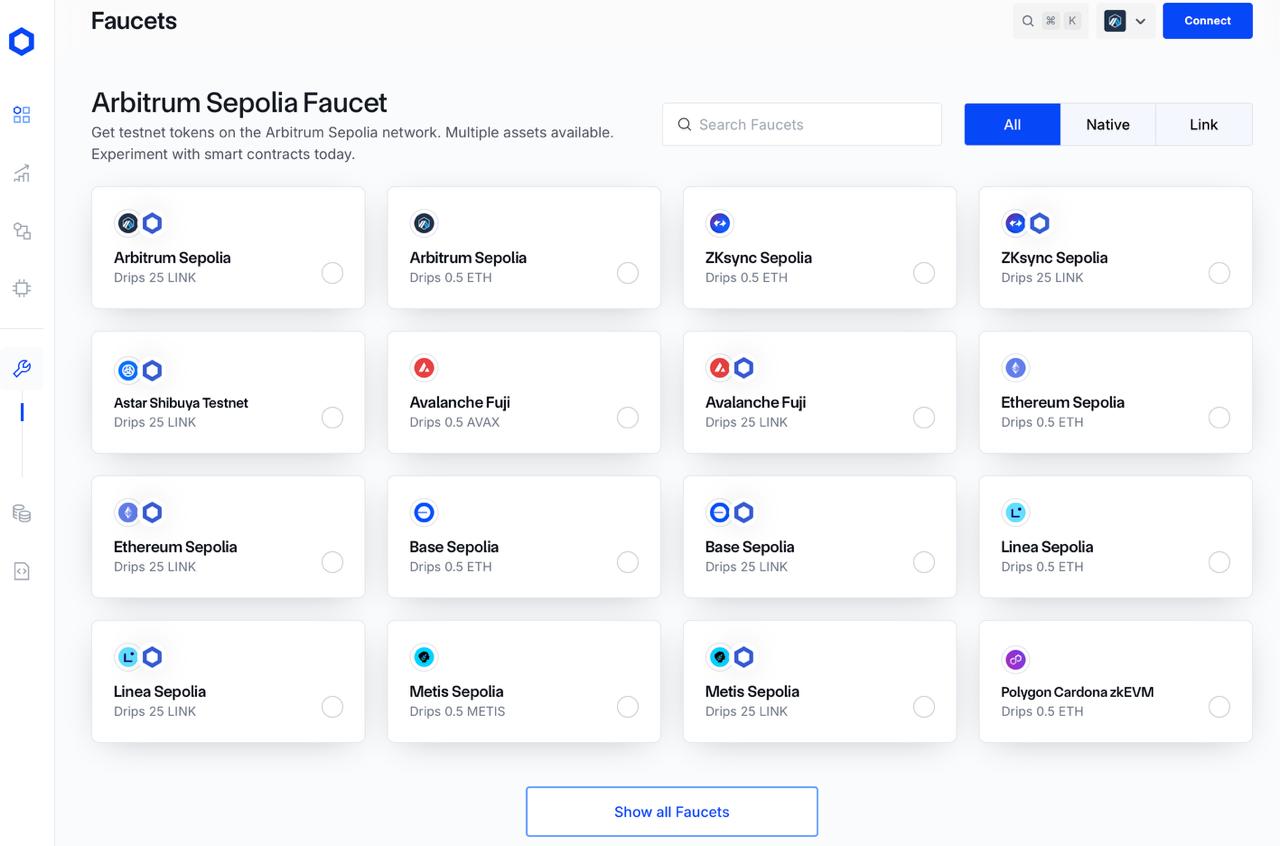Click the Connect wallet button
The image size is (1280, 846).
[1207, 21]
